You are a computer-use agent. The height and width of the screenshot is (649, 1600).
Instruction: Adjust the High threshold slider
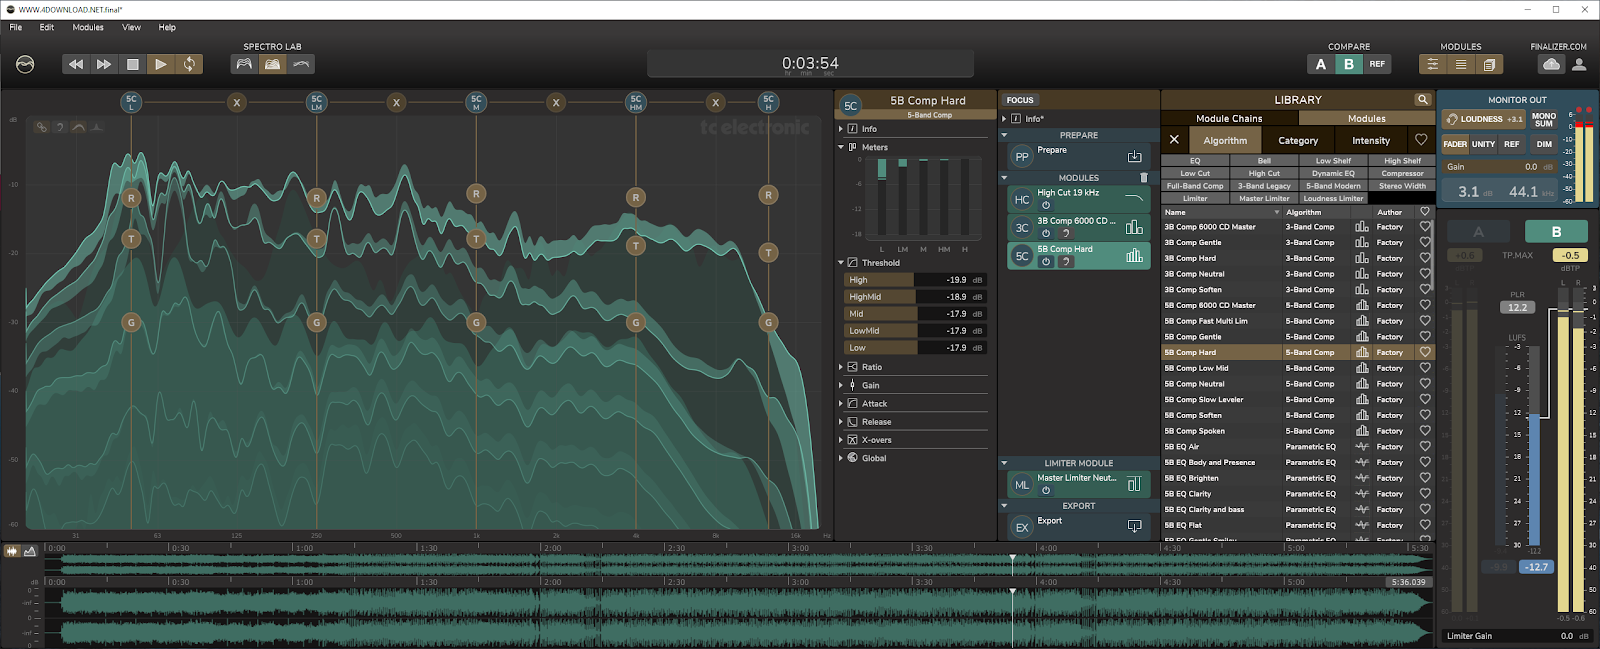click(915, 280)
